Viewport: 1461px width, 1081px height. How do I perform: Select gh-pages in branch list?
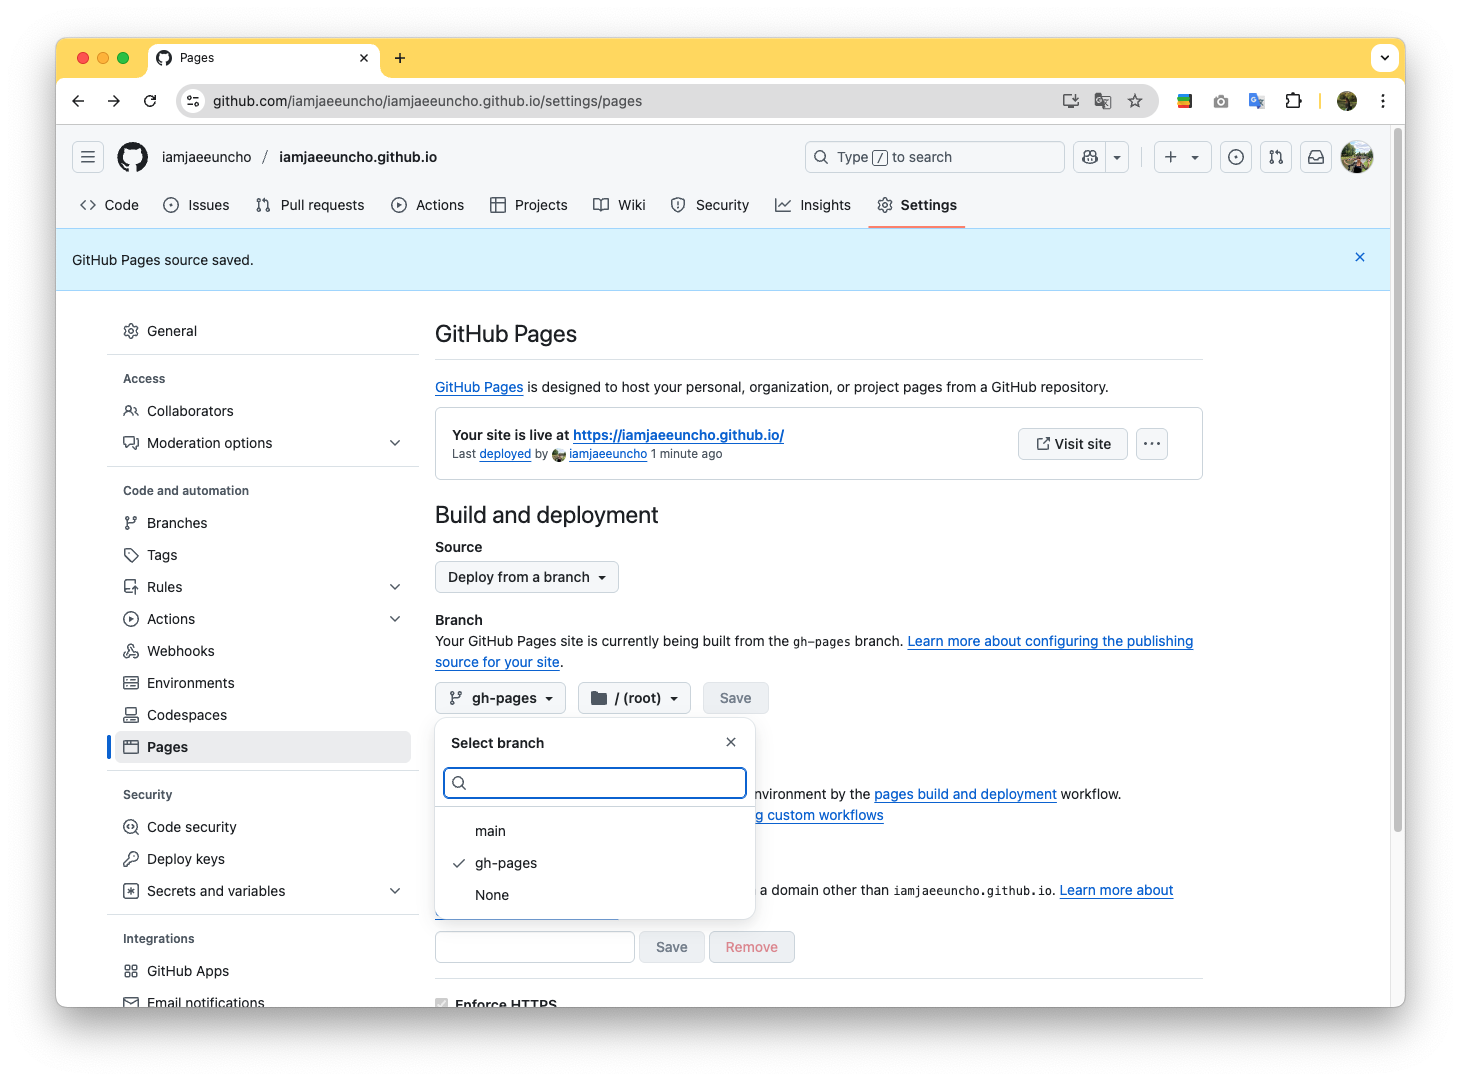pyautogui.click(x=595, y=863)
